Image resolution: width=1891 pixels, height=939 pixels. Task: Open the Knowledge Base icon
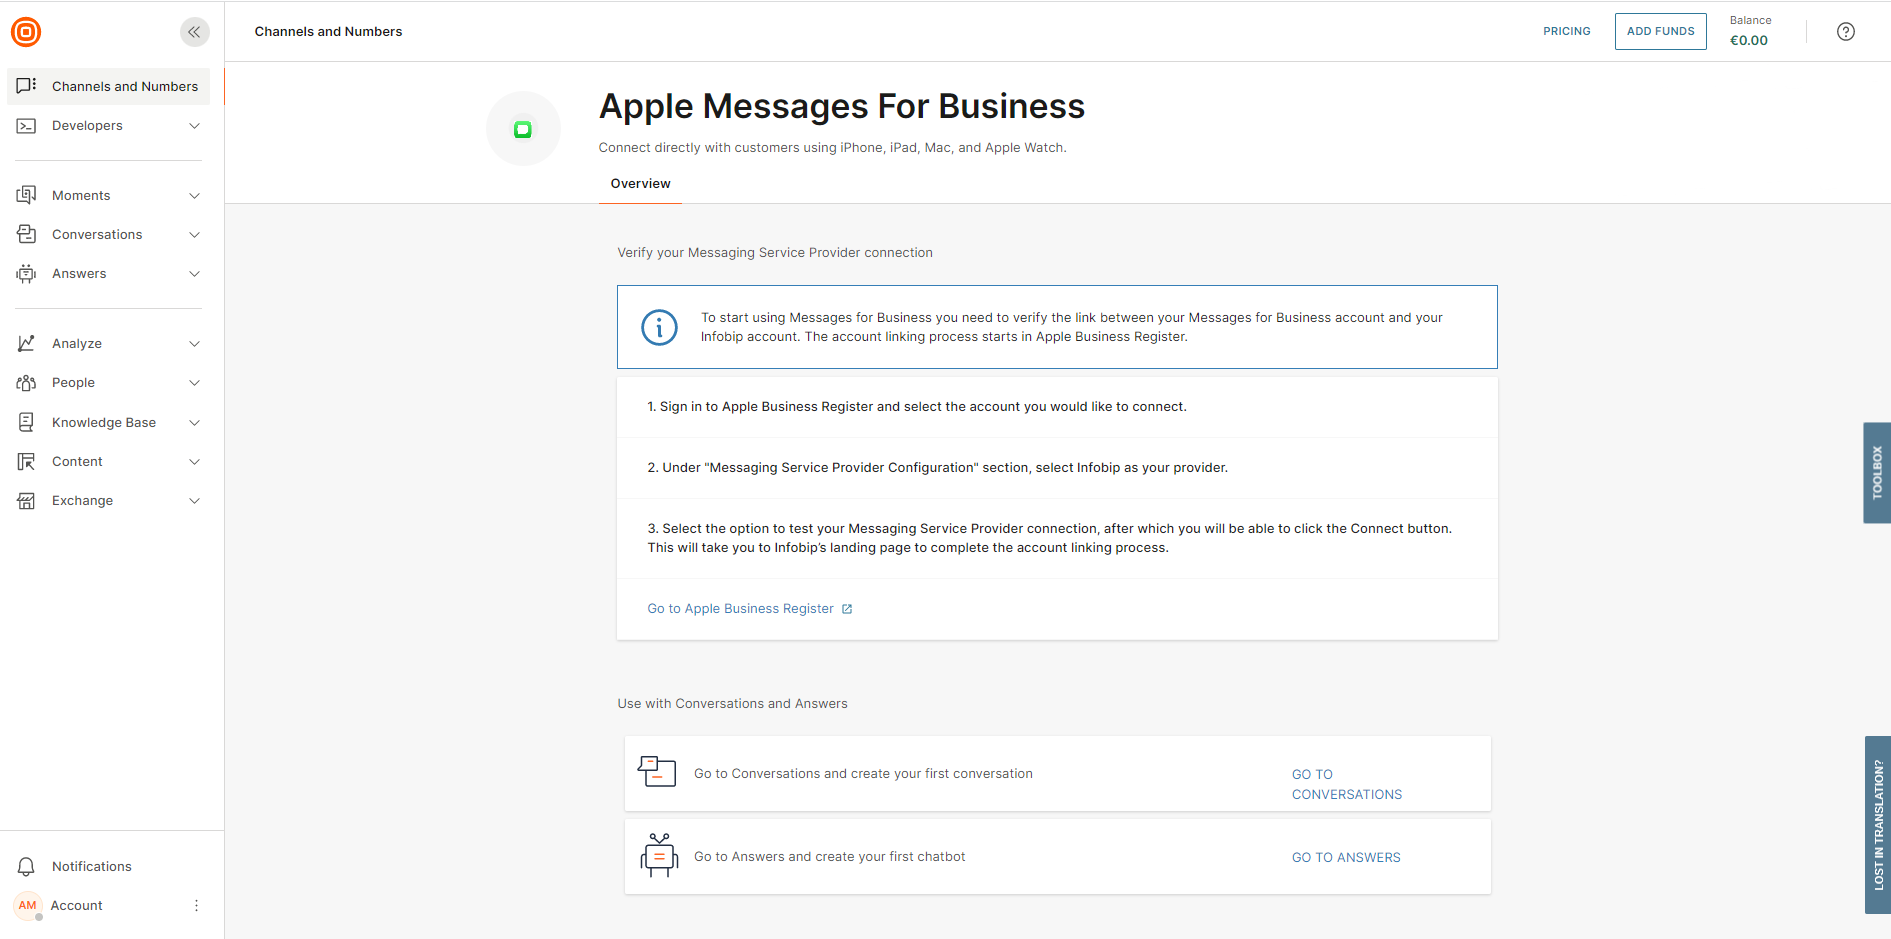(x=26, y=422)
